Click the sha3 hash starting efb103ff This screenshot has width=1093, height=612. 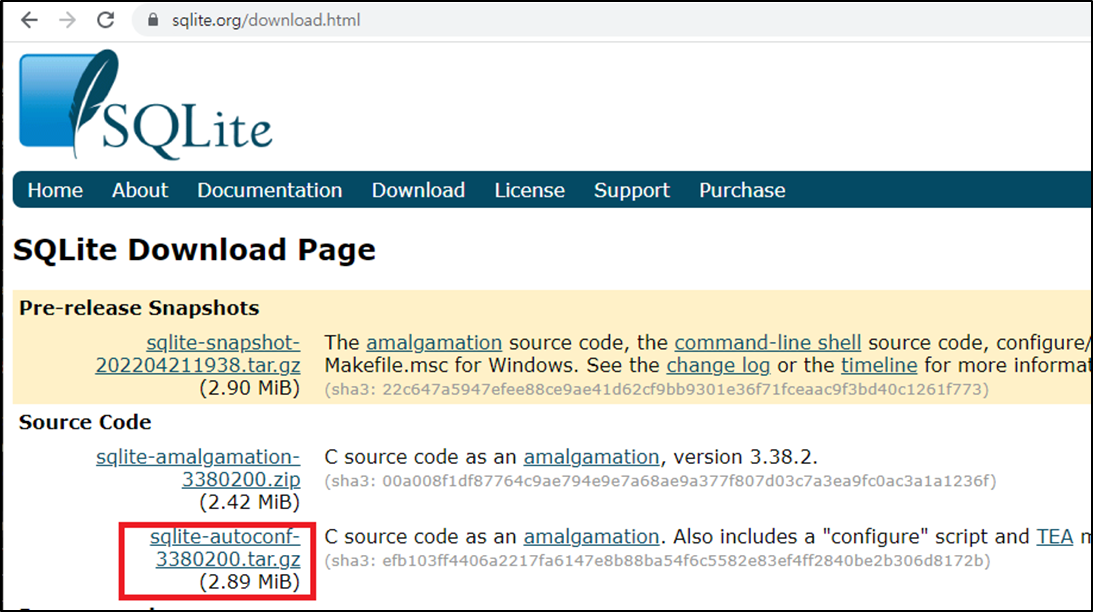tap(657, 560)
